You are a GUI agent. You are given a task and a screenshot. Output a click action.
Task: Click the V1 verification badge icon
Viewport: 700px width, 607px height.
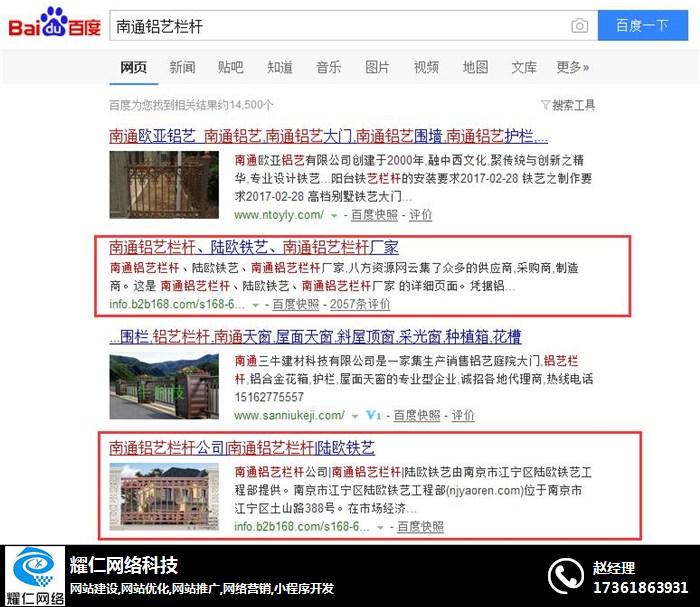point(373,416)
